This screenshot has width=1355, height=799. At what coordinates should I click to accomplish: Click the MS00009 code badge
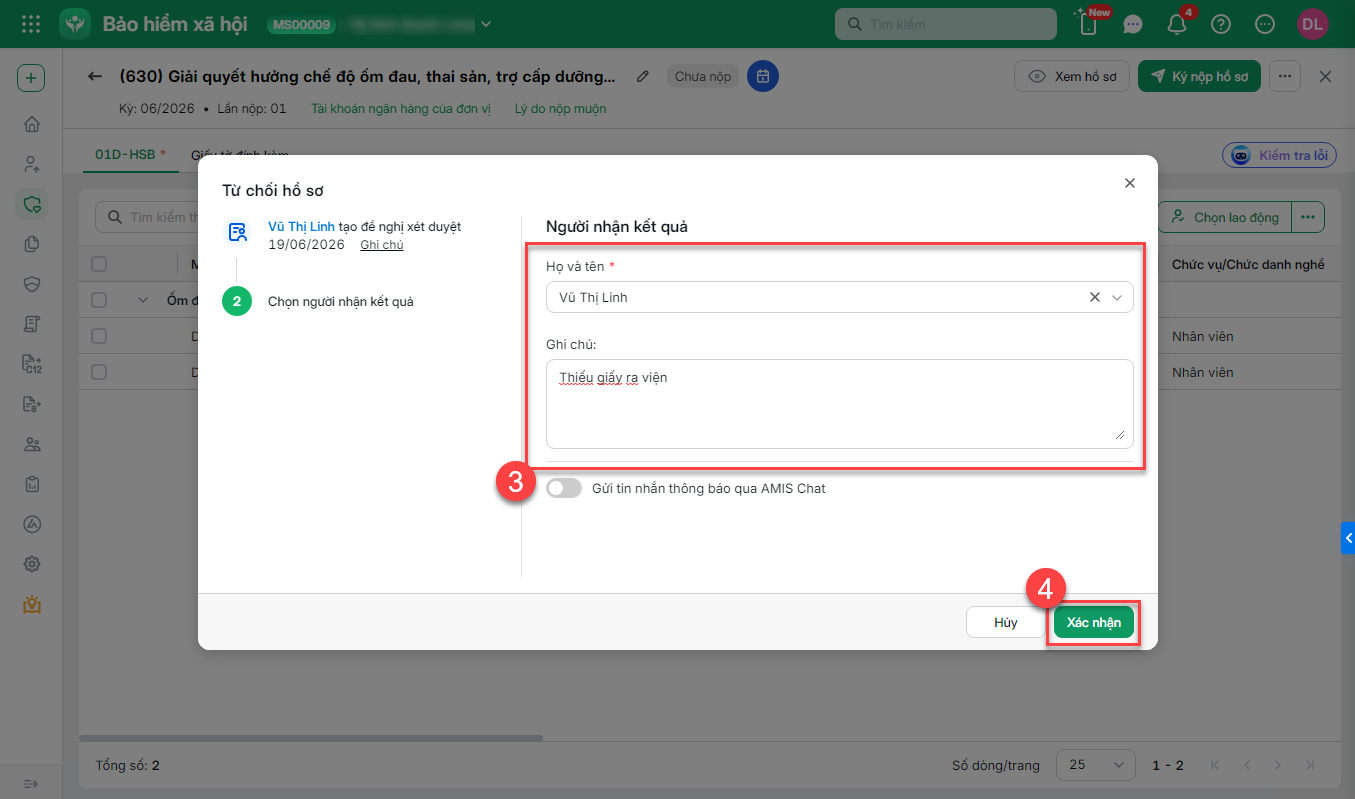click(301, 24)
